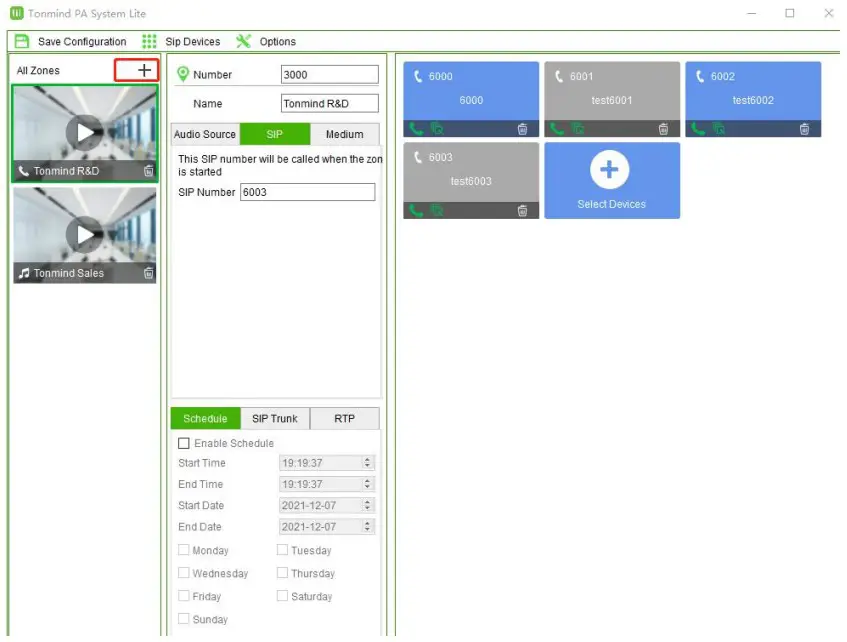The image size is (847, 642).
Task: Click the second green icon on test6002 card
Action: (719, 129)
